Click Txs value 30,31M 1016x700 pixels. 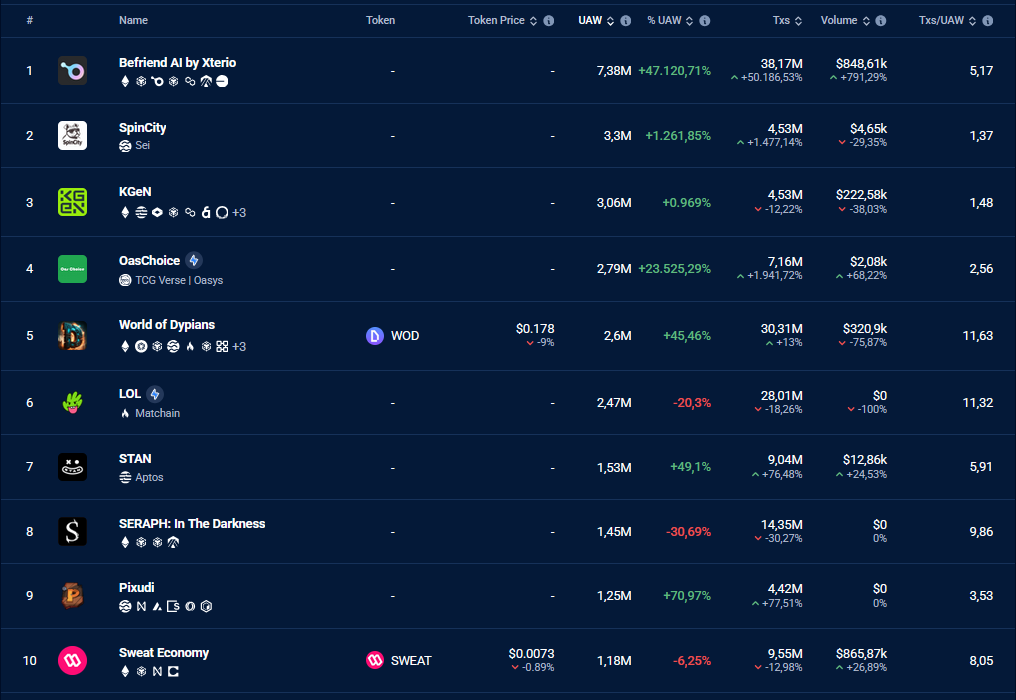point(781,329)
